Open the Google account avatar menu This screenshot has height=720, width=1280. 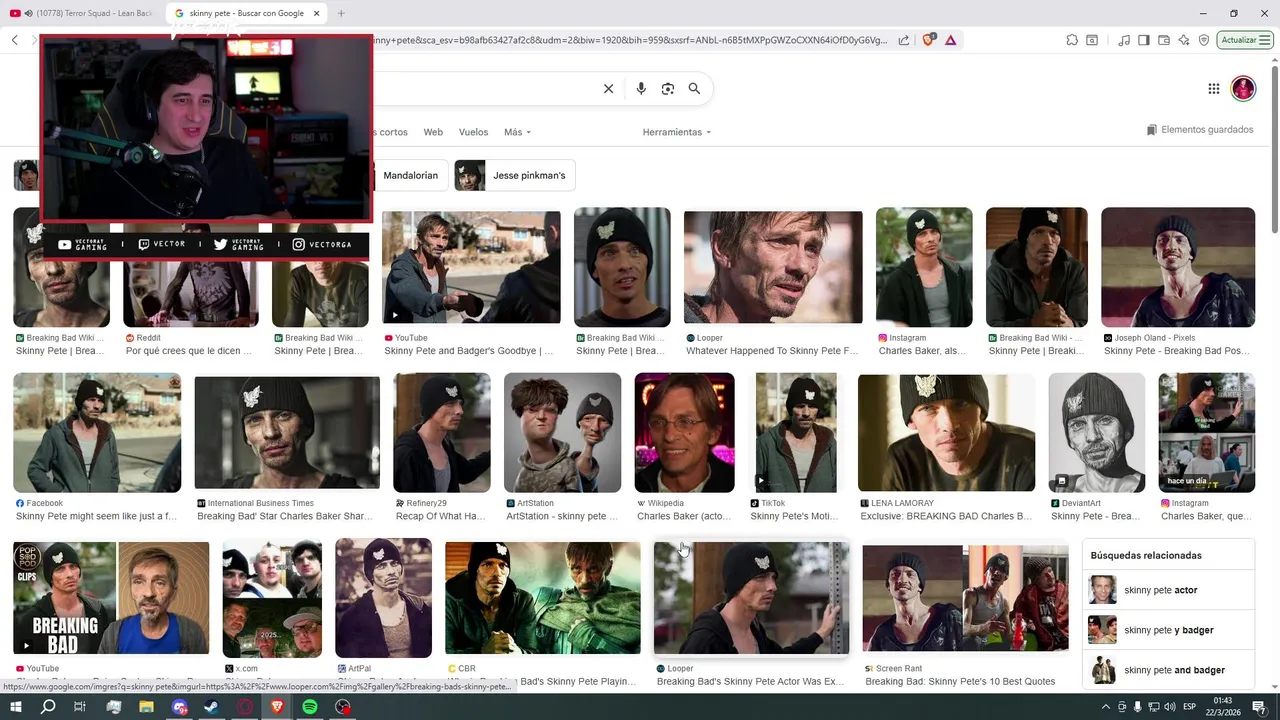click(x=1243, y=89)
